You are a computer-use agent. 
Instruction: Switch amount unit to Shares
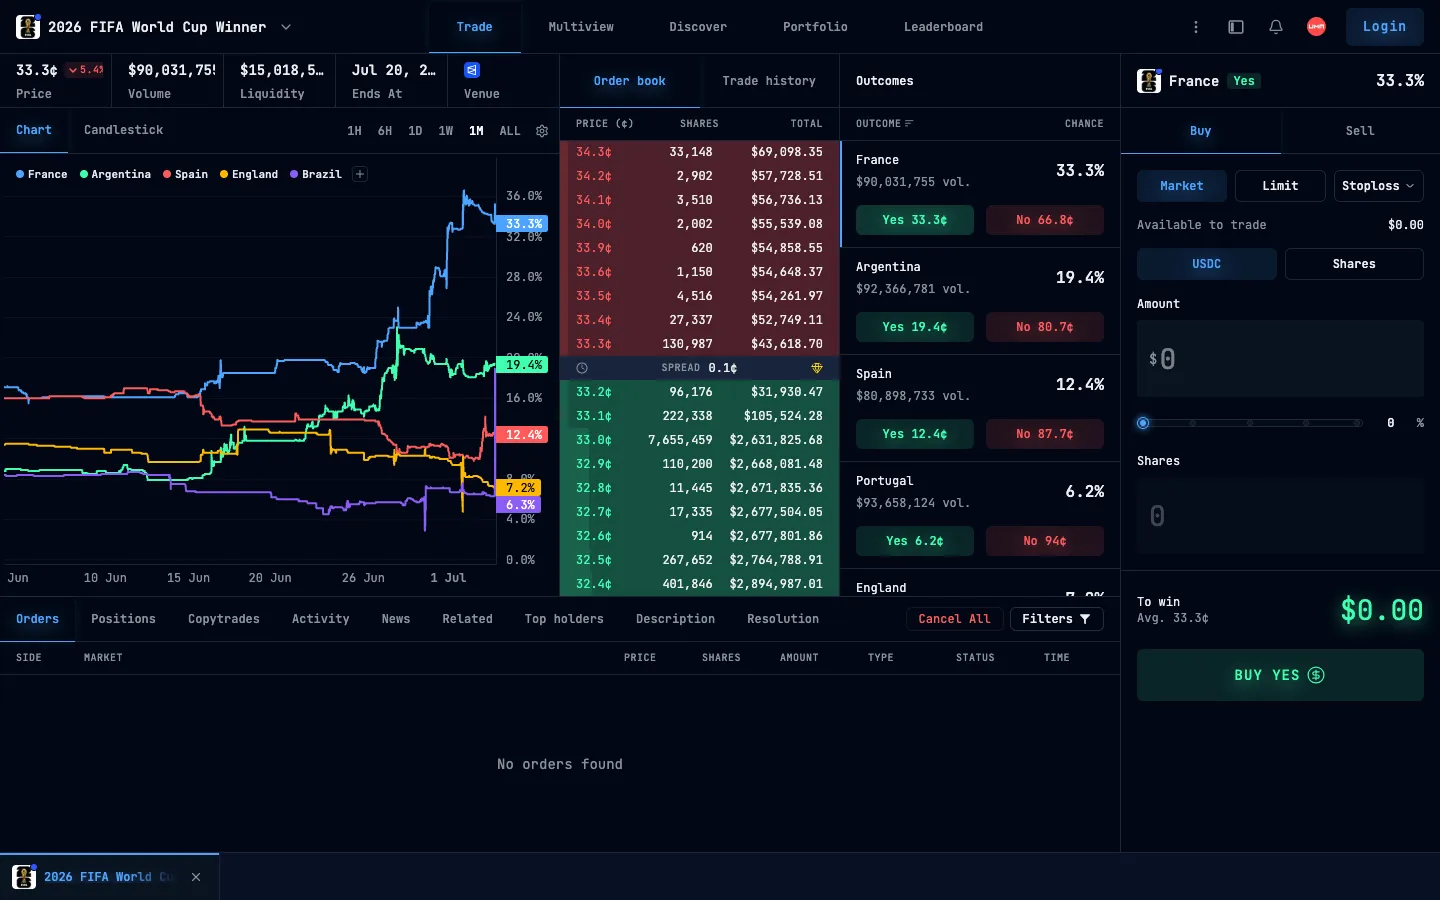(x=1354, y=264)
